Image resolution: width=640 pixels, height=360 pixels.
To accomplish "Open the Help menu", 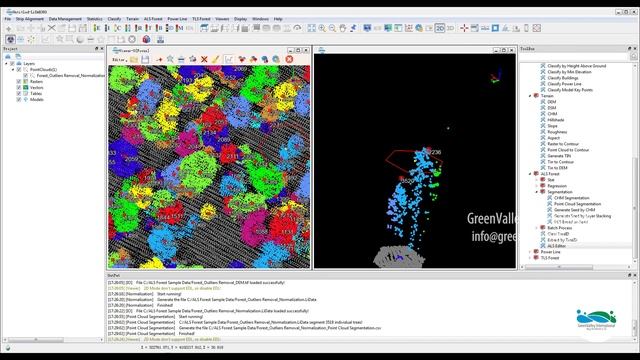I will tap(278, 19).
